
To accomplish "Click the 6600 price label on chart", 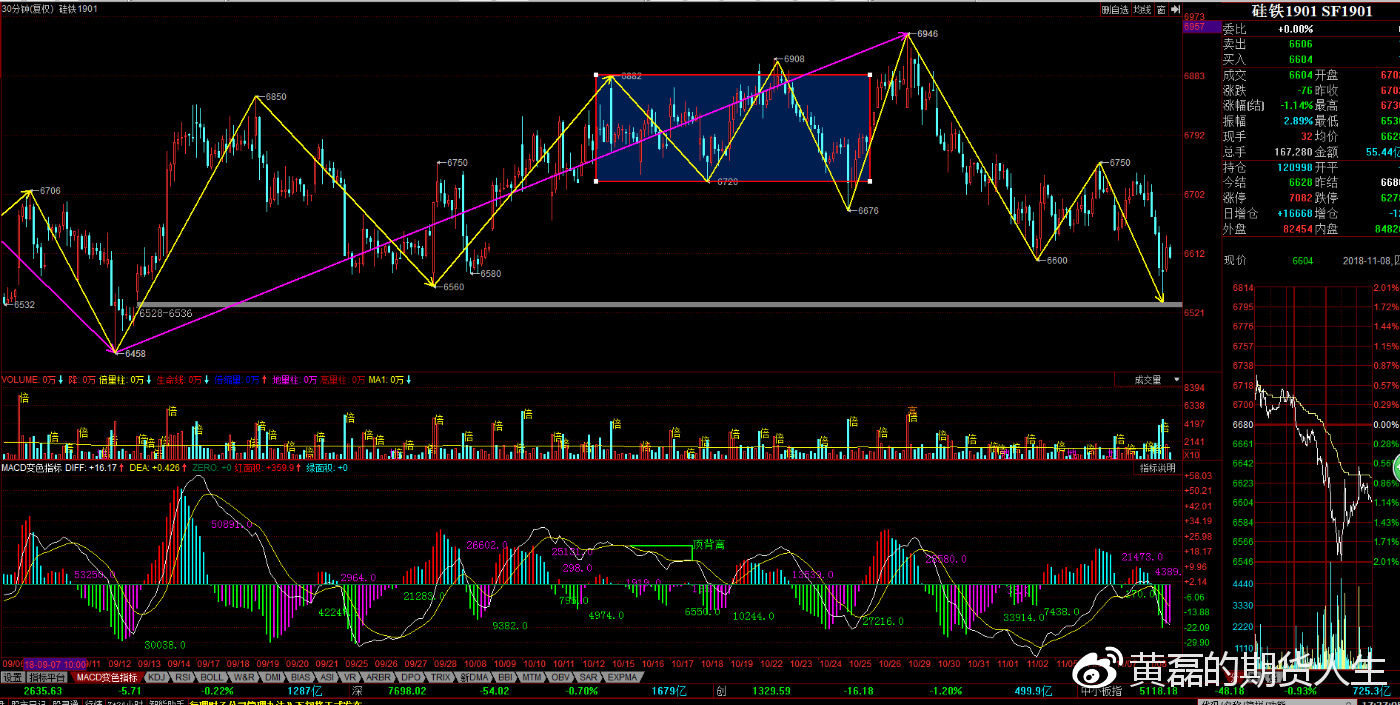I will coord(1056,260).
